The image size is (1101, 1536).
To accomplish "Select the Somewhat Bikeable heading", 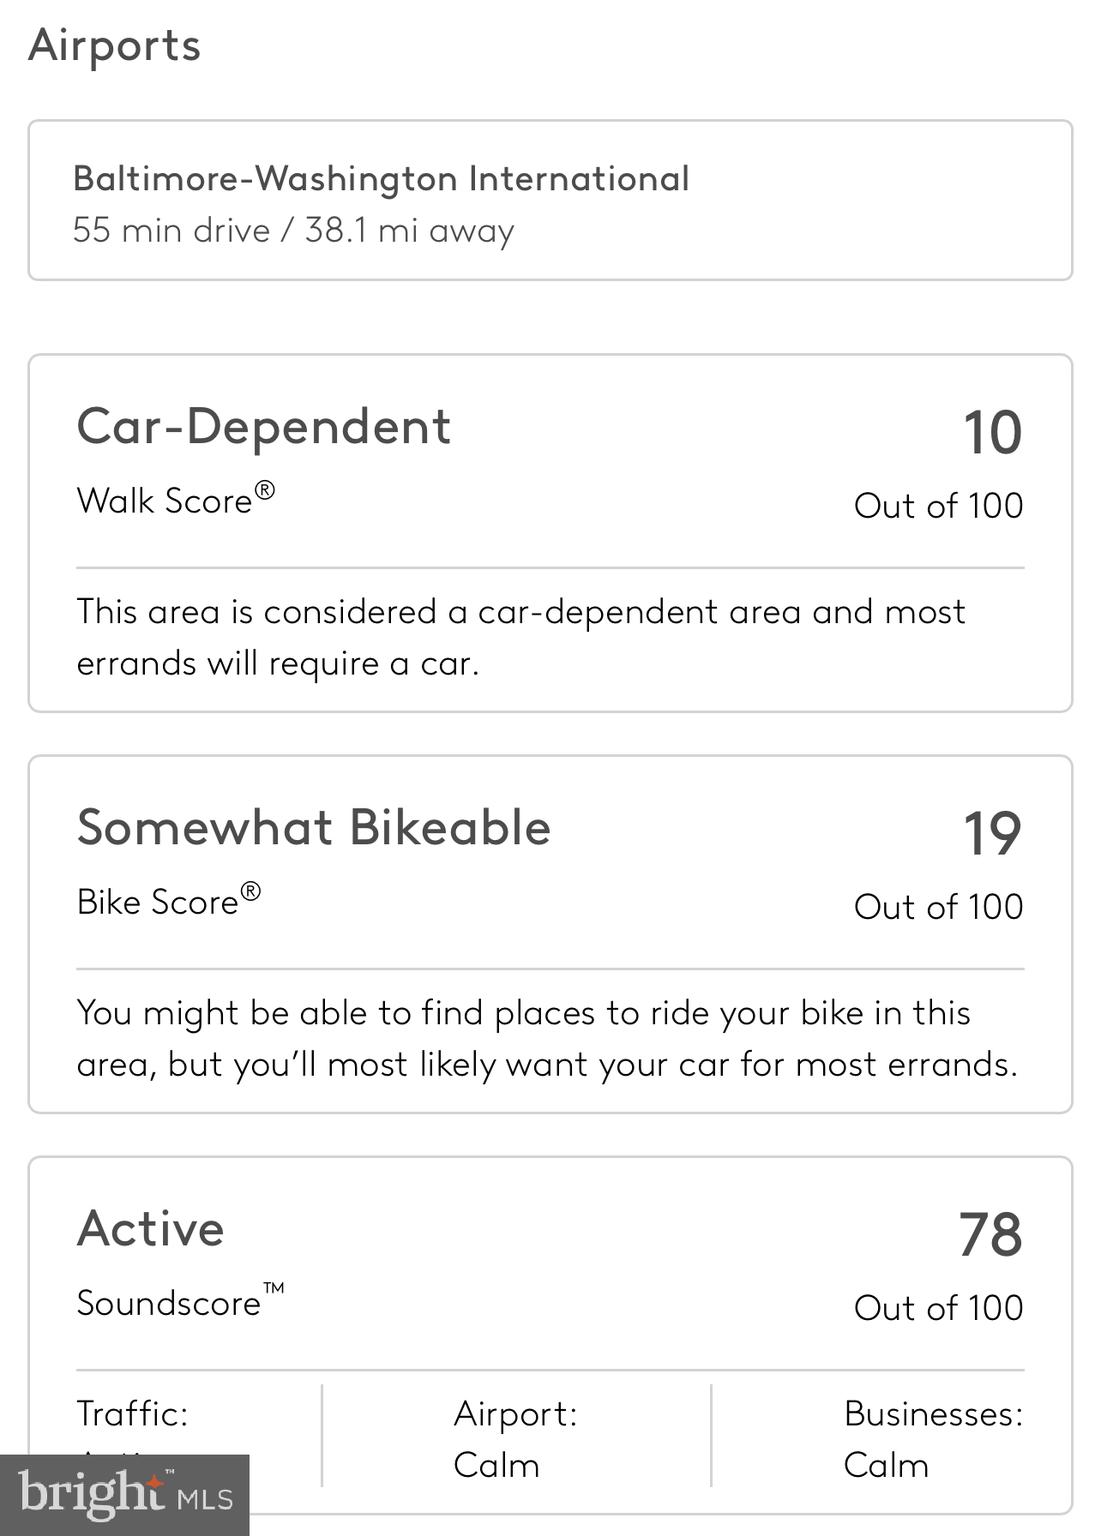I will (x=314, y=828).
